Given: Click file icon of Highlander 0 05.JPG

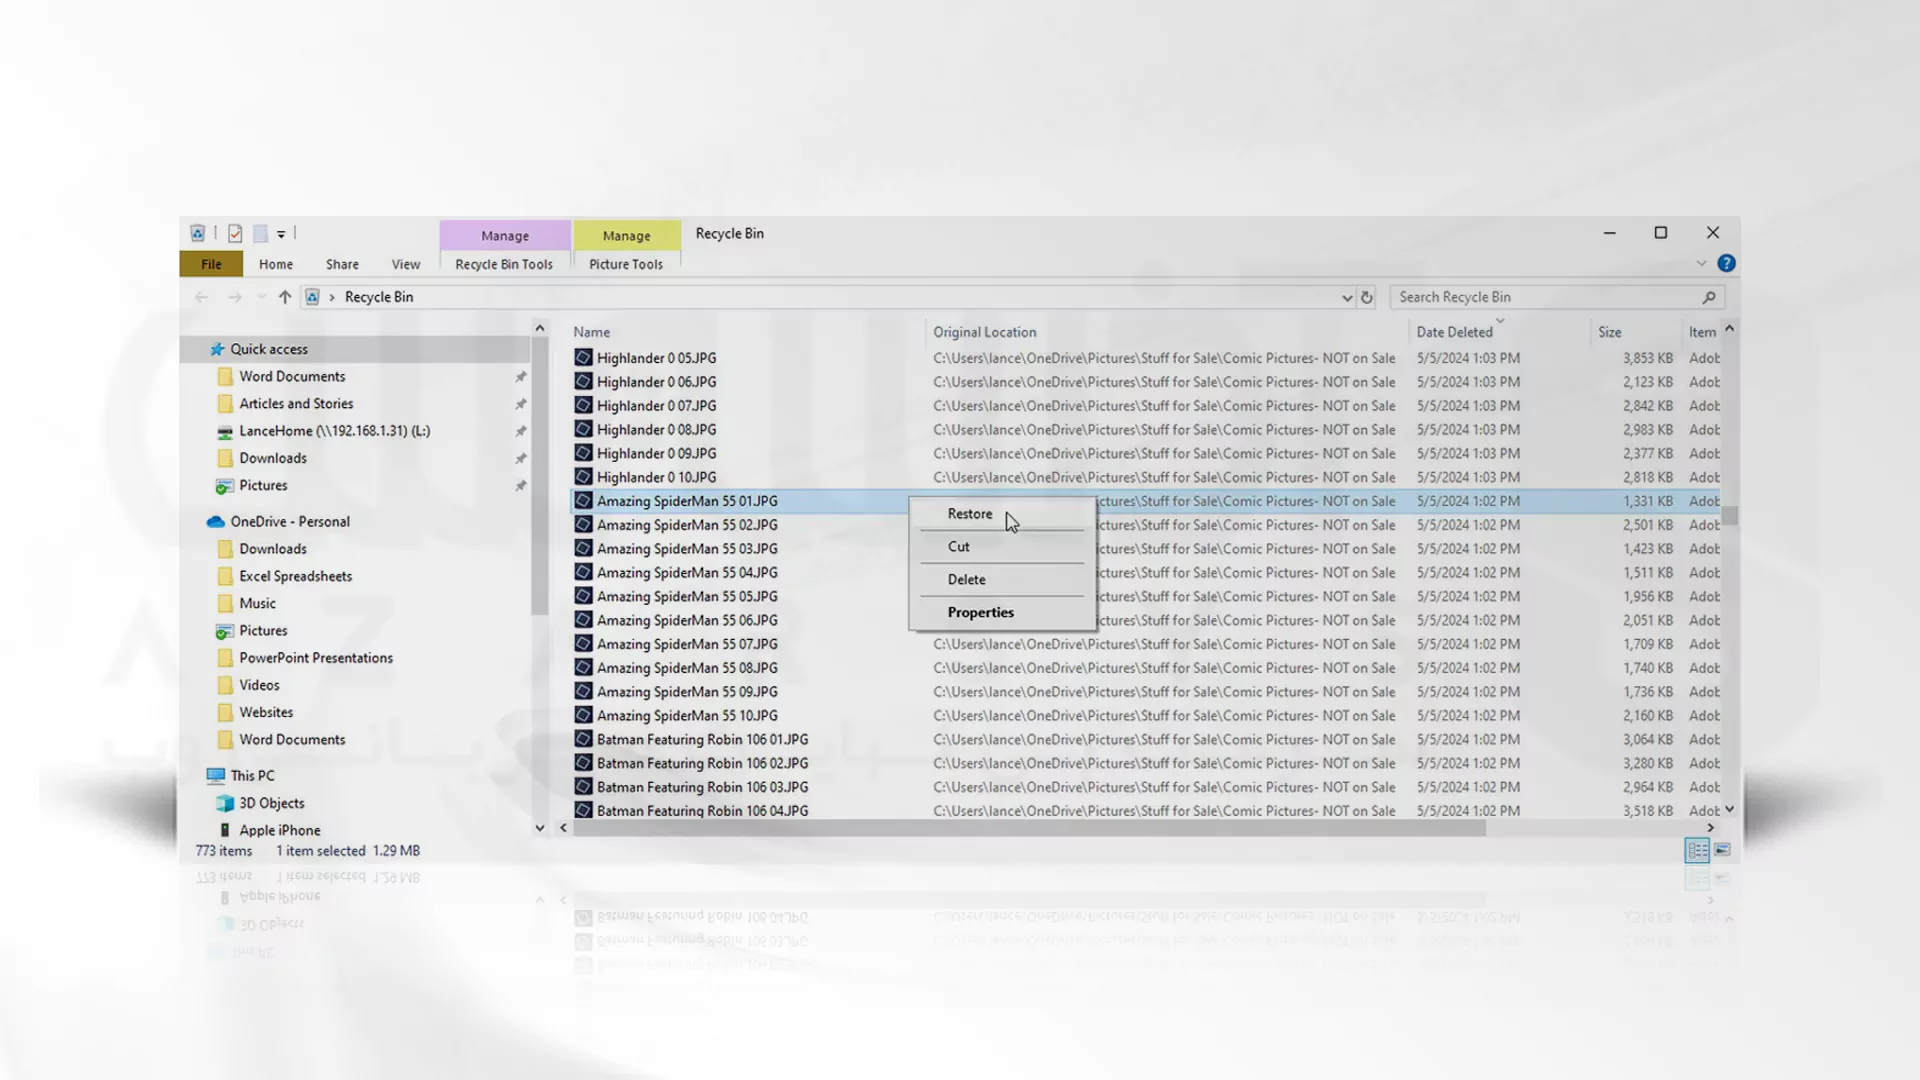Looking at the screenshot, I should pos(583,357).
